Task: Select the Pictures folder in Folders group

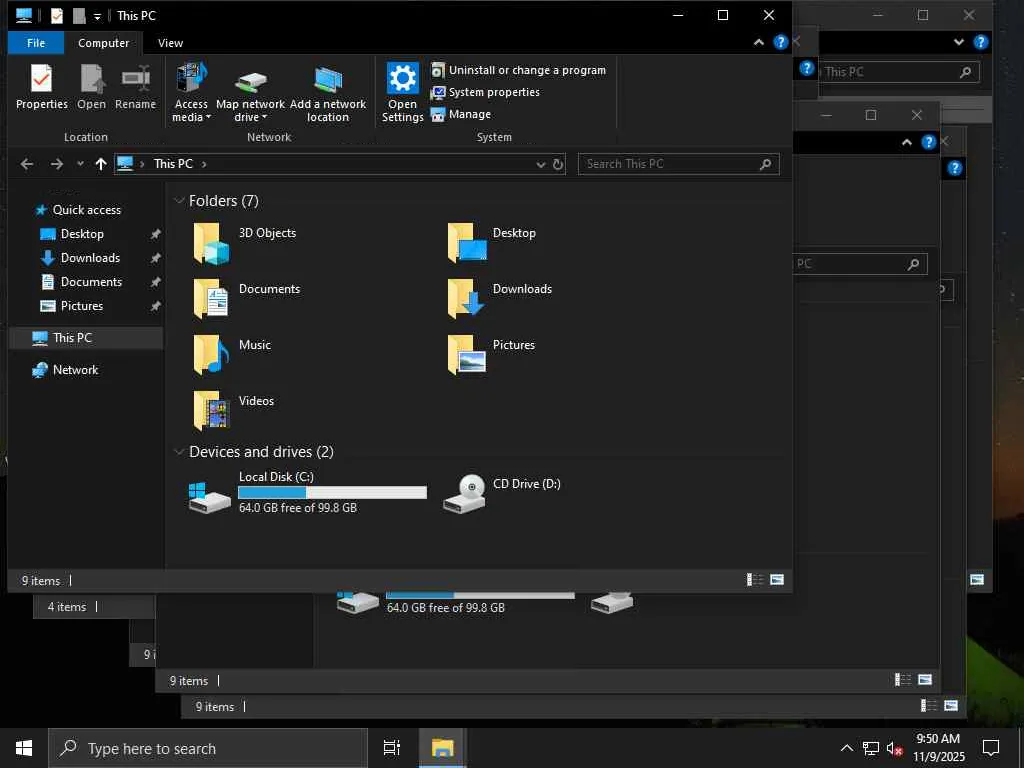Action: tap(491, 355)
